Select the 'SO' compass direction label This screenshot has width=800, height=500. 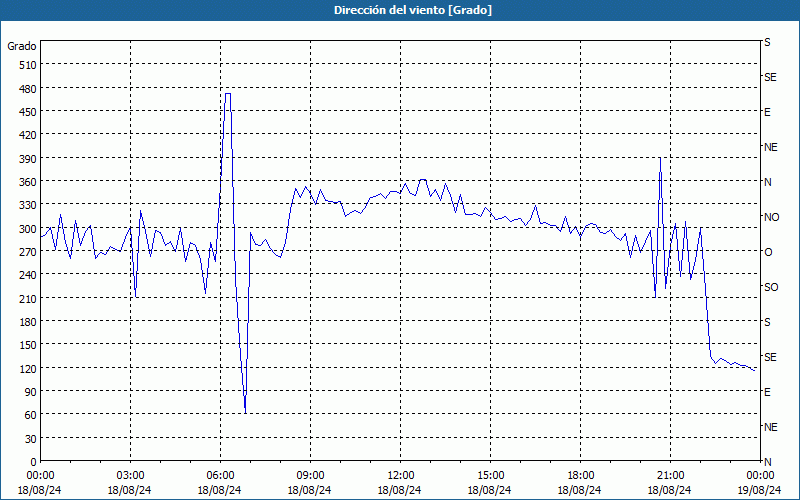tap(771, 287)
